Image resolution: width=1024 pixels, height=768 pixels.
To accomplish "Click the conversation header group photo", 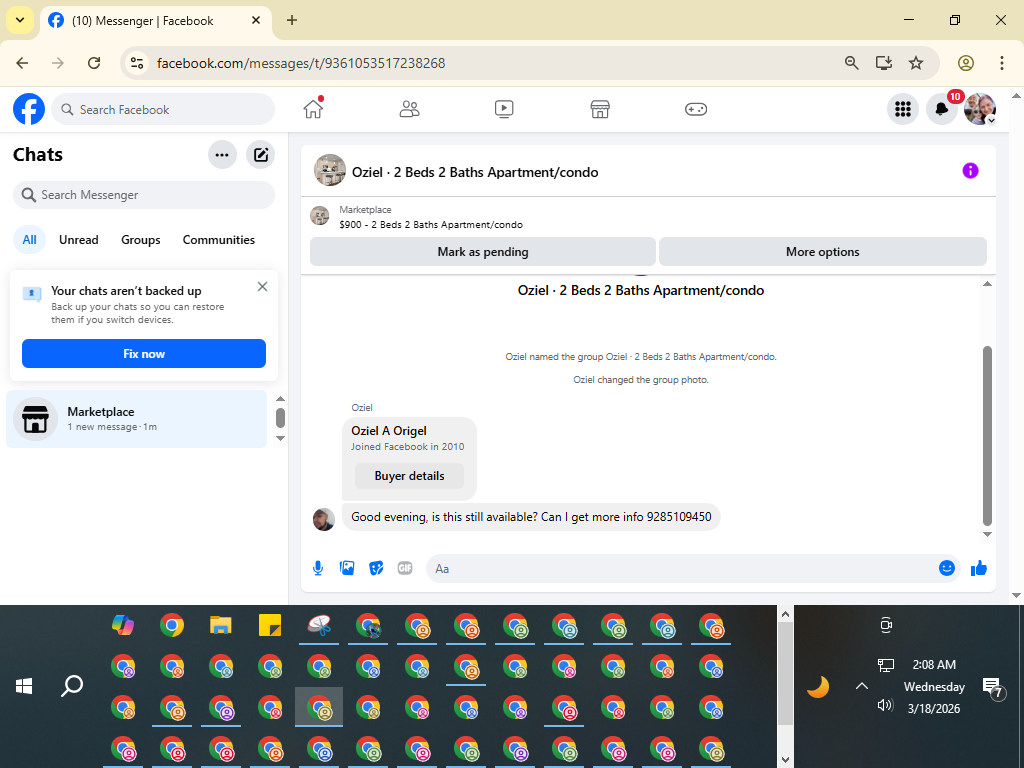I will 330,170.
